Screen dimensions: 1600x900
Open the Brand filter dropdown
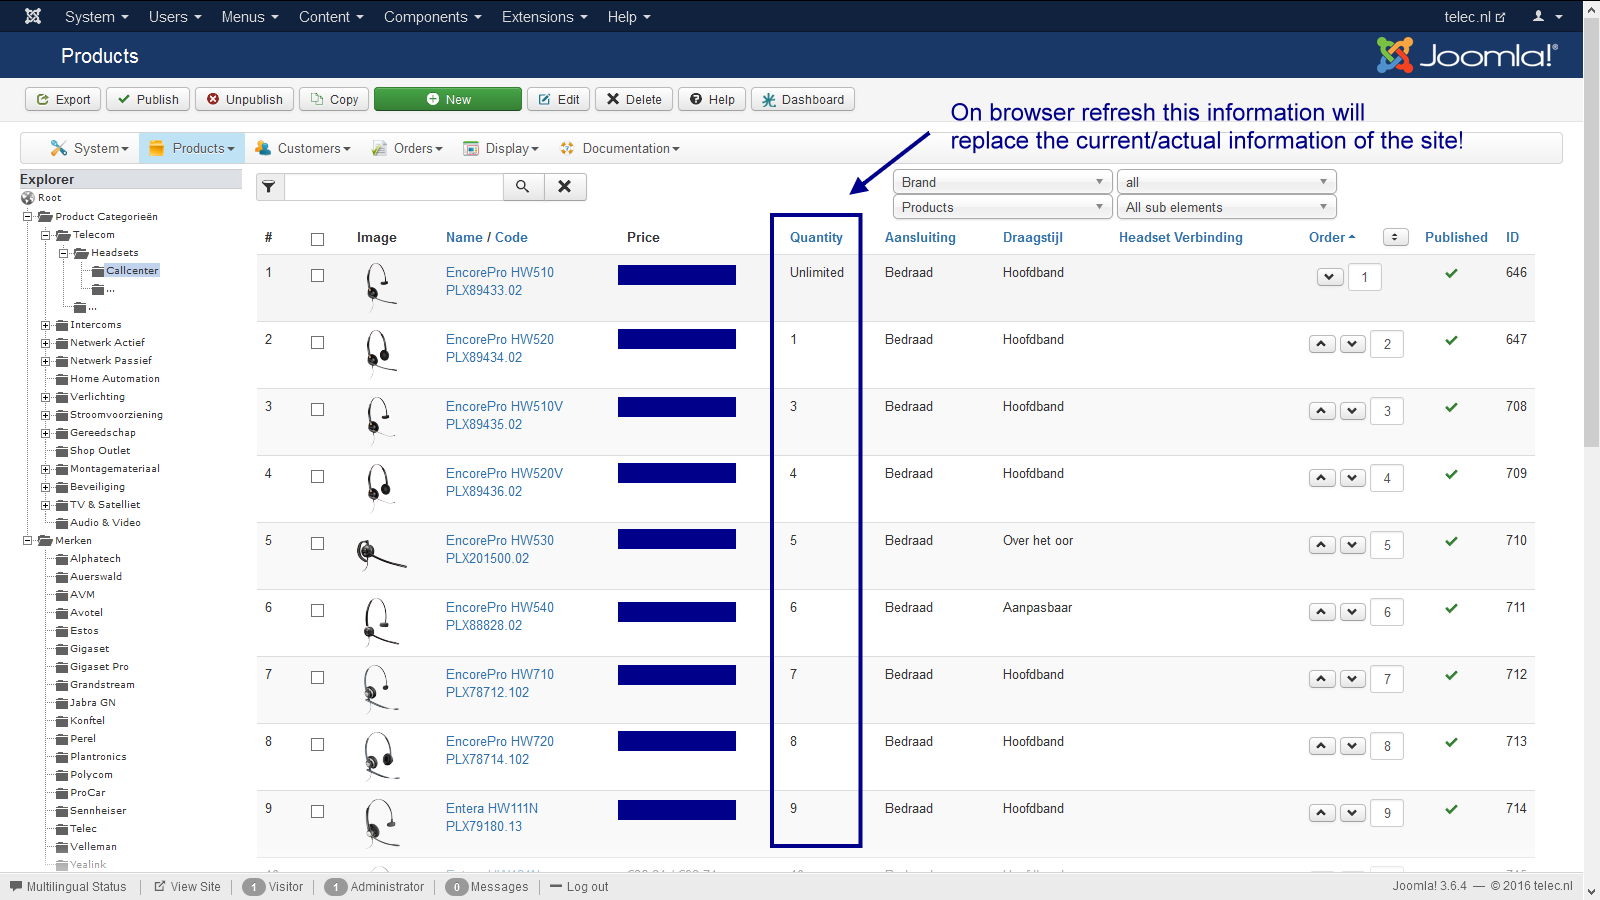pyautogui.click(x=1002, y=182)
